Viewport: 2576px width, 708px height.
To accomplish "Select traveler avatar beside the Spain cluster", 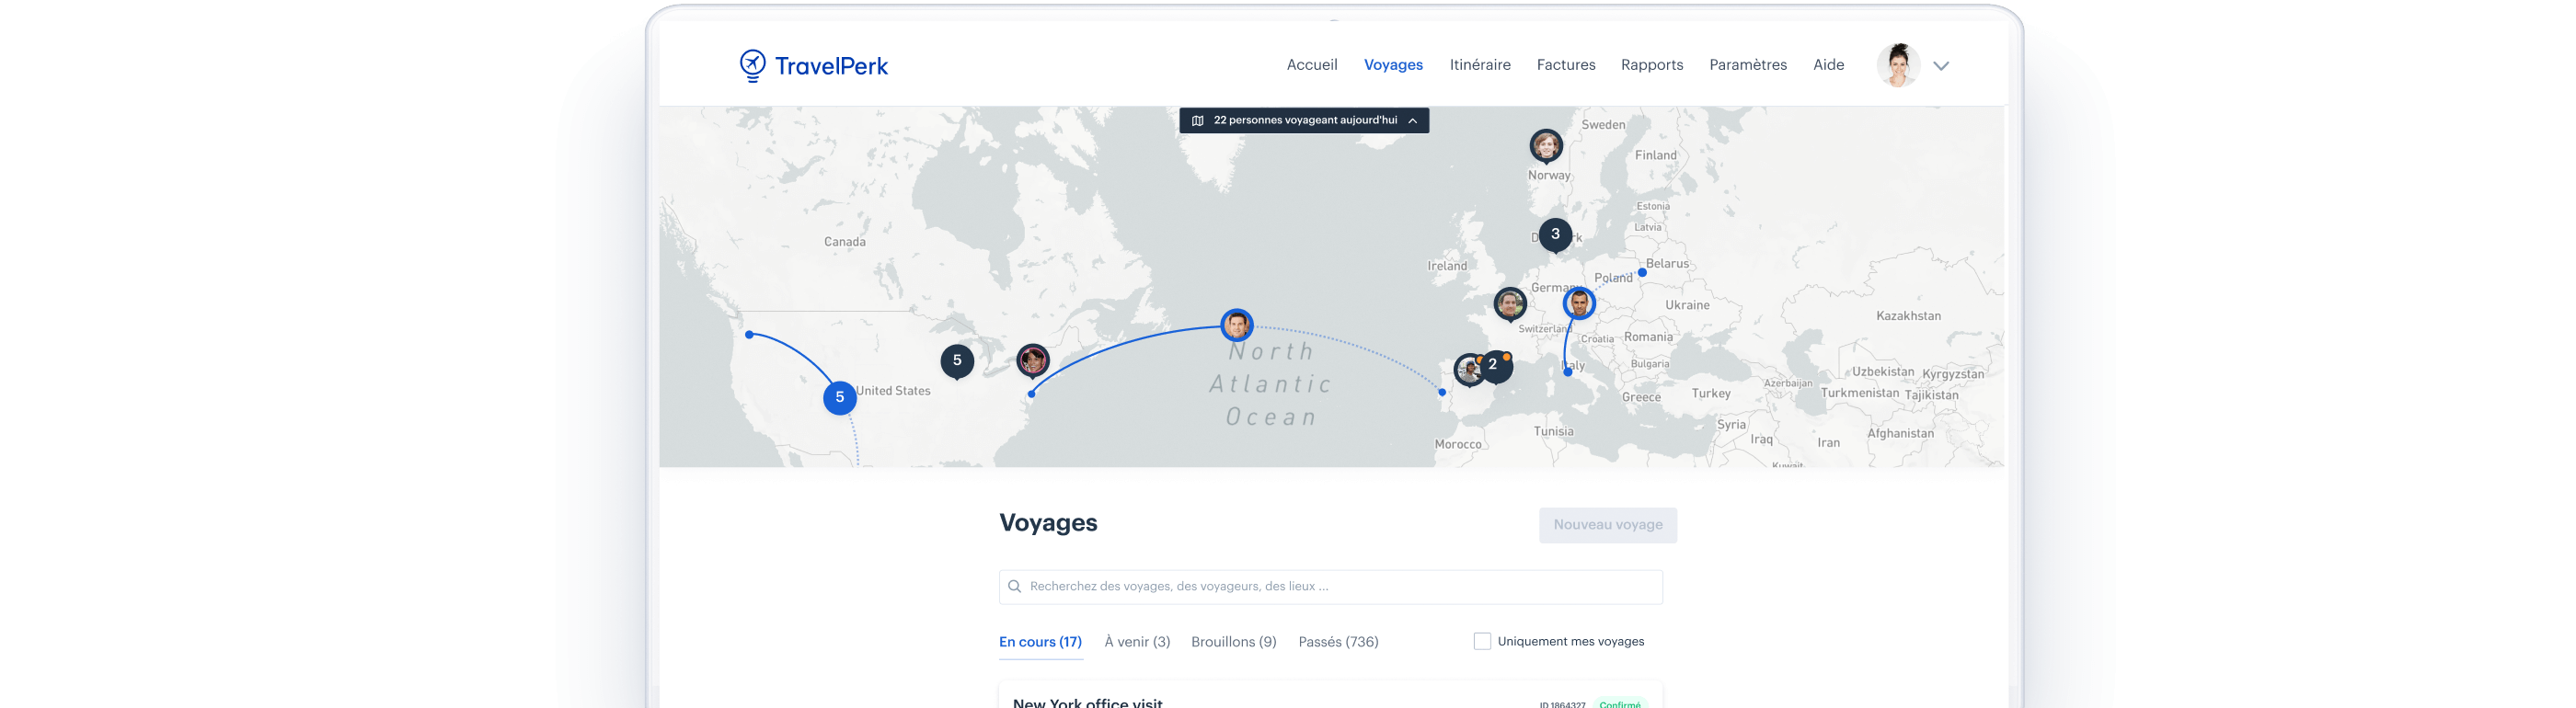I will [1469, 370].
